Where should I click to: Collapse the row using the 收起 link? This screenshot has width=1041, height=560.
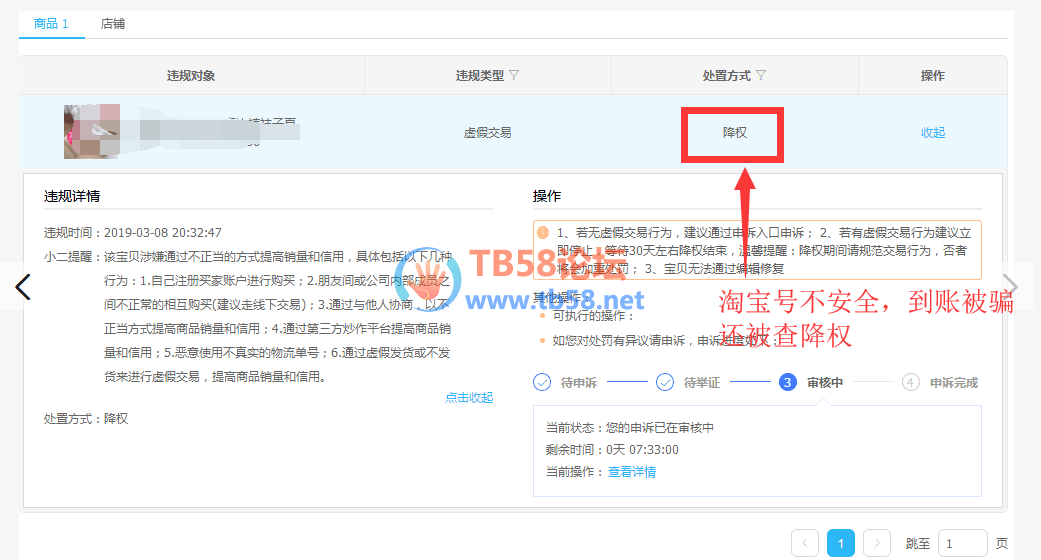(932, 132)
